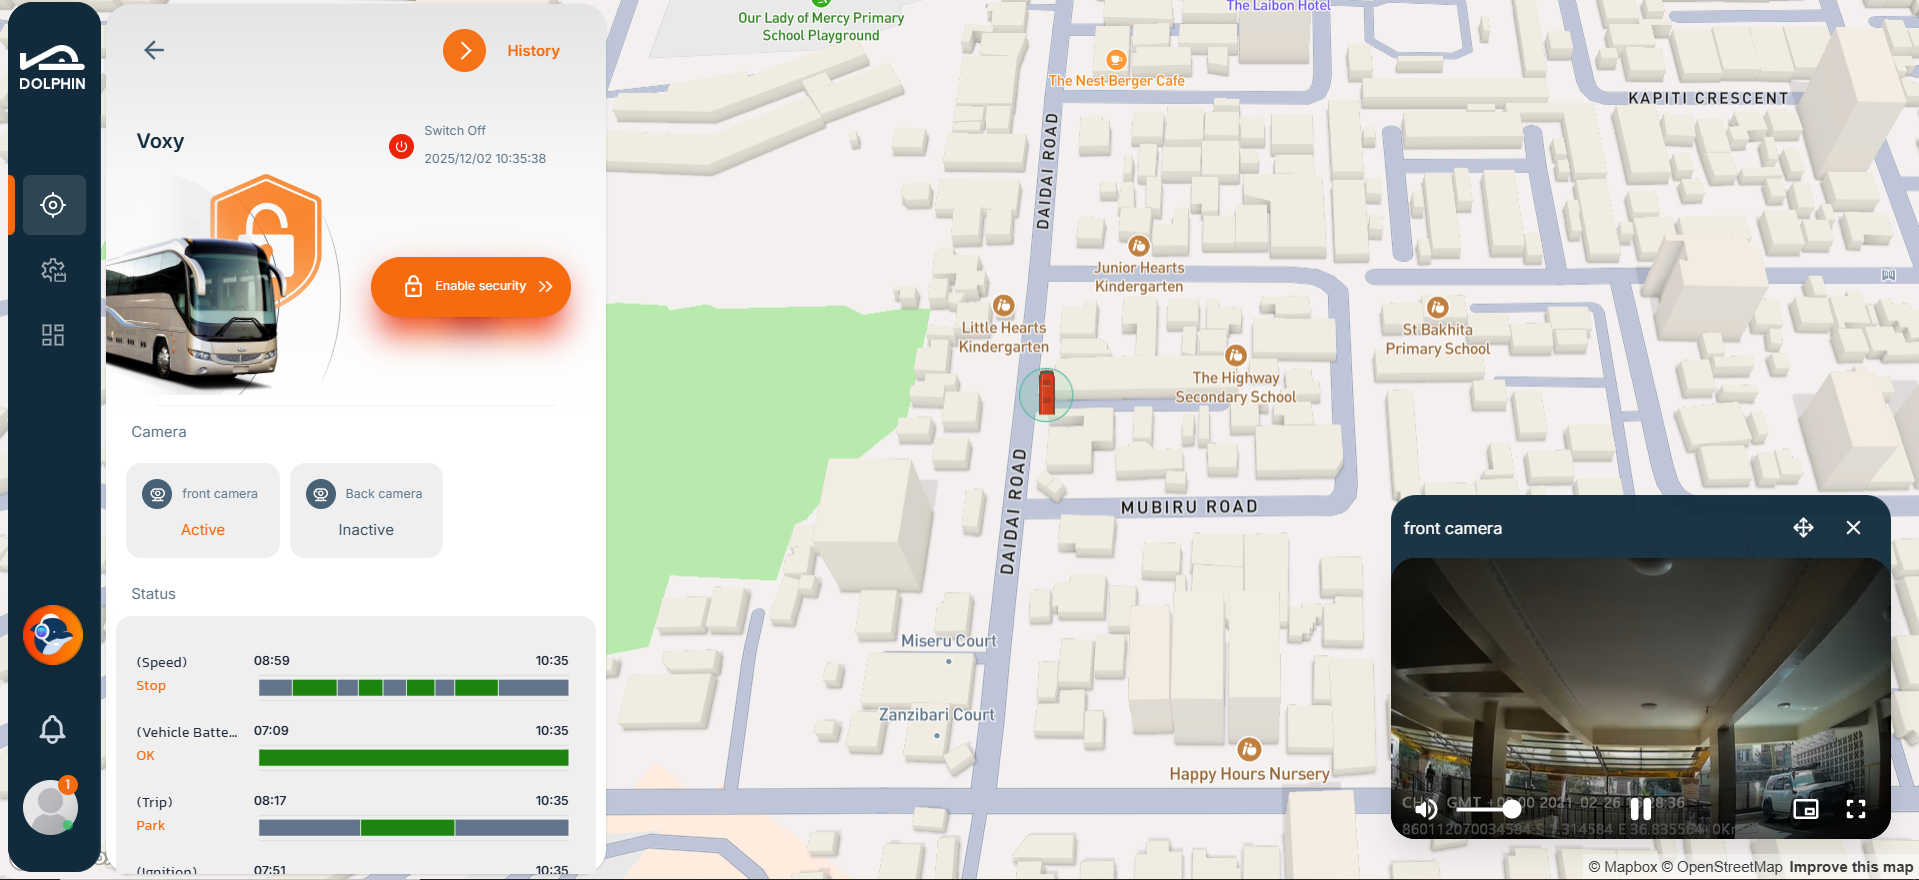1919x880 pixels.
Task: Close the front camera video window
Action: pos(1853,528)
